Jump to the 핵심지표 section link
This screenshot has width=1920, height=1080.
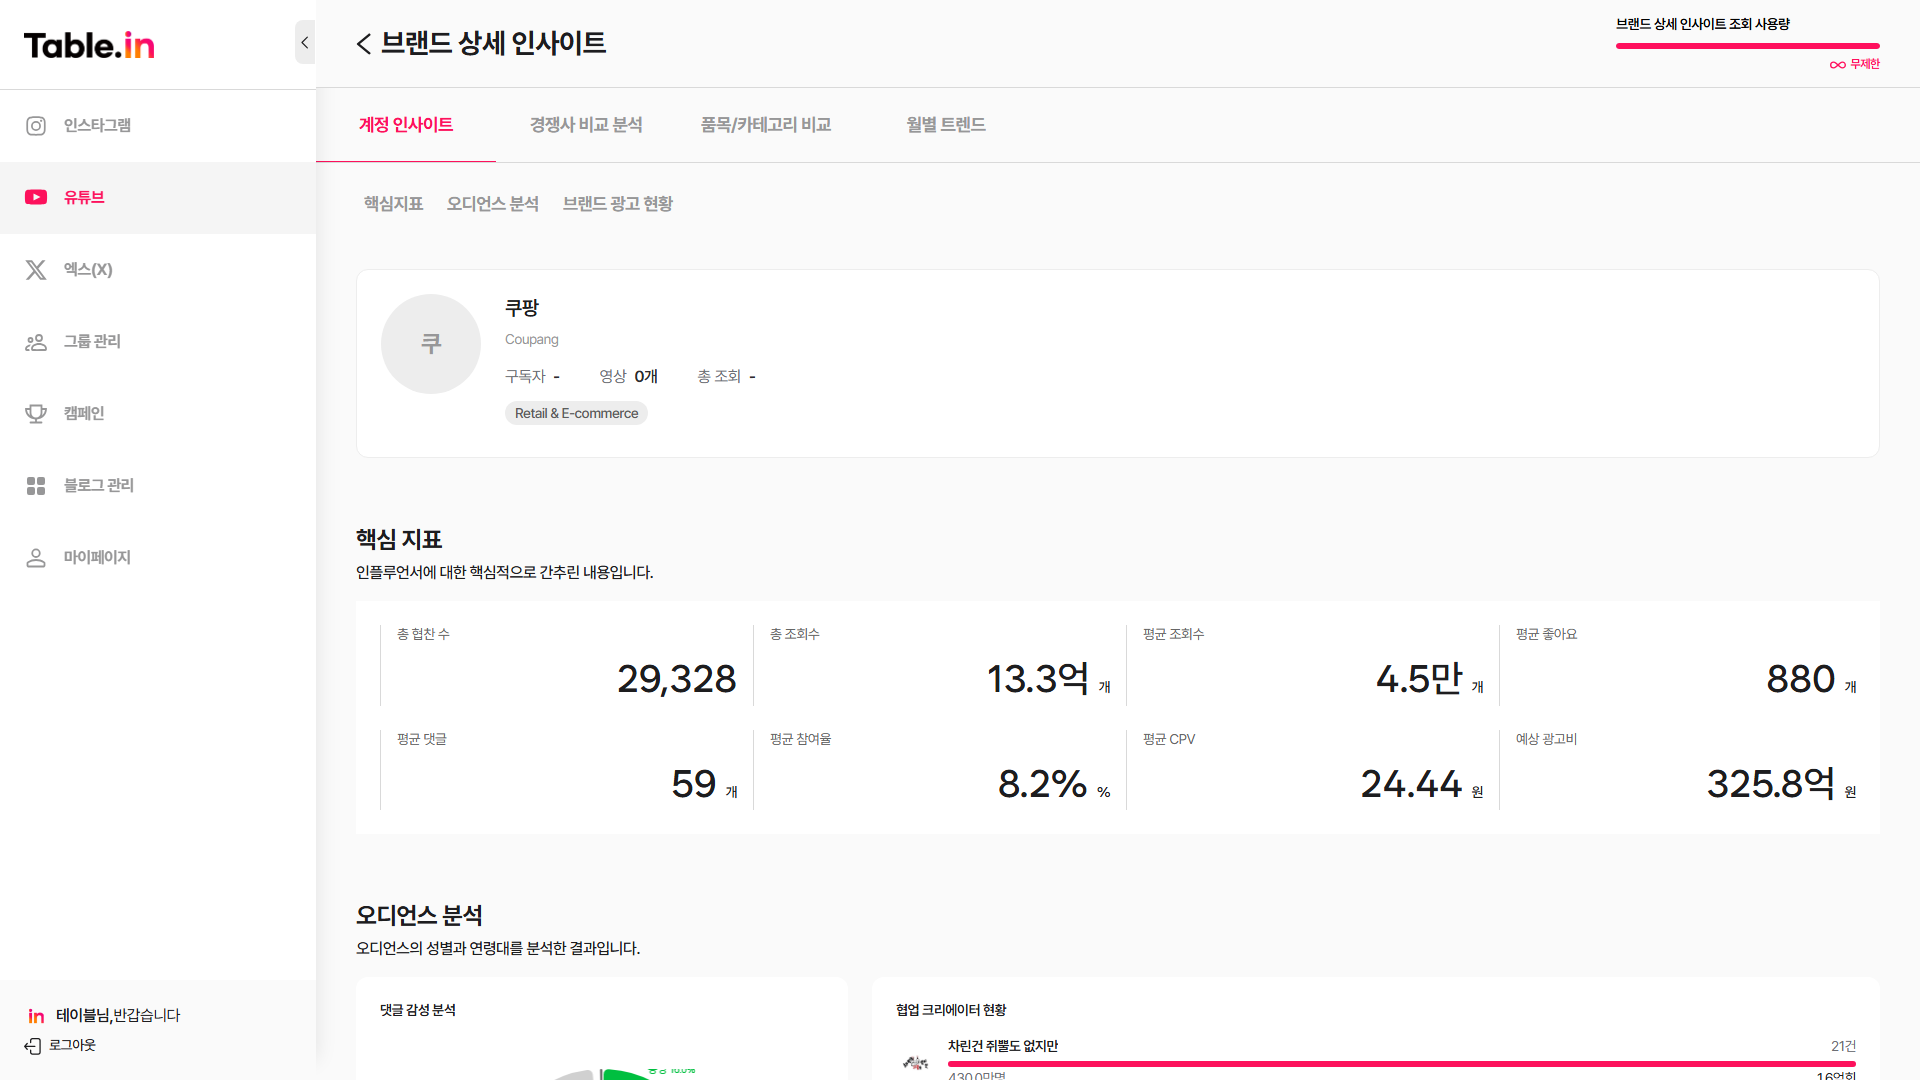(393, 204)
